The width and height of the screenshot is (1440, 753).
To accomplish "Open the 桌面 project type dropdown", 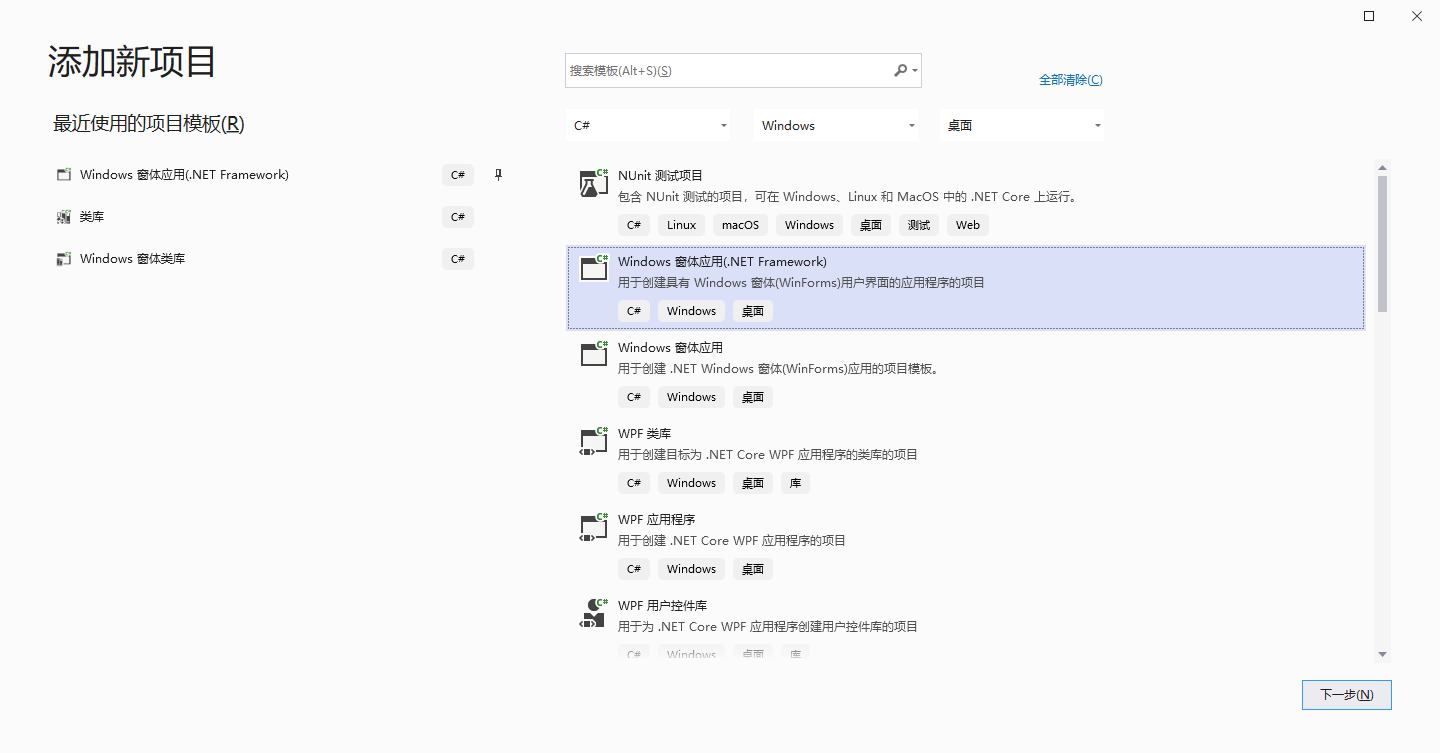I will (1022, 124).
